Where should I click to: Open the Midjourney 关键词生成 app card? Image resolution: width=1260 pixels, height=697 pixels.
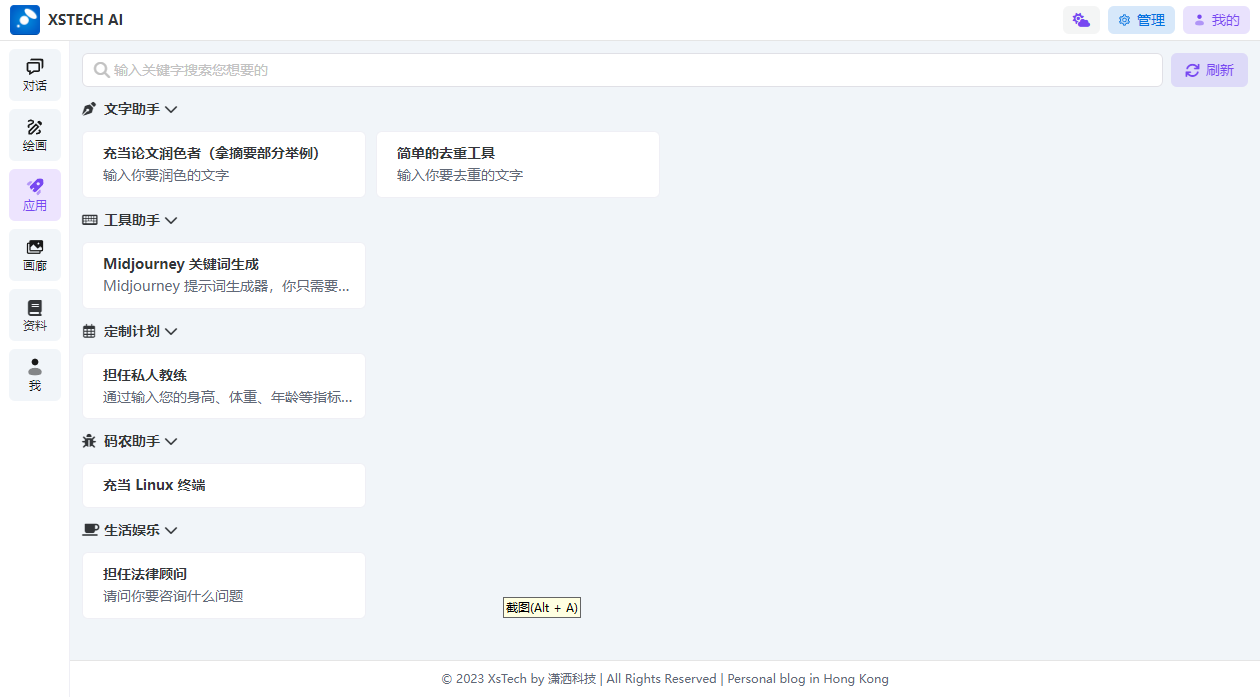tap(224, 275)
